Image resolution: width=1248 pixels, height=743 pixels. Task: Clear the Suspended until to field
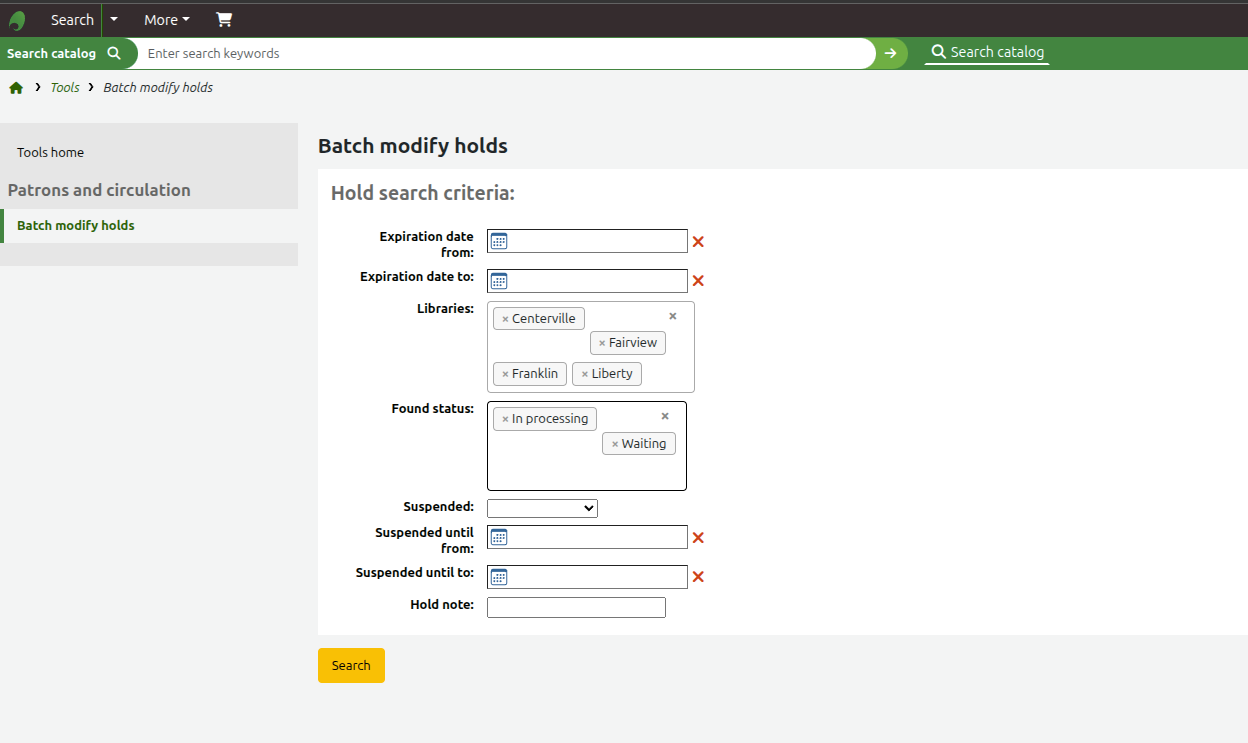(698, 577)
